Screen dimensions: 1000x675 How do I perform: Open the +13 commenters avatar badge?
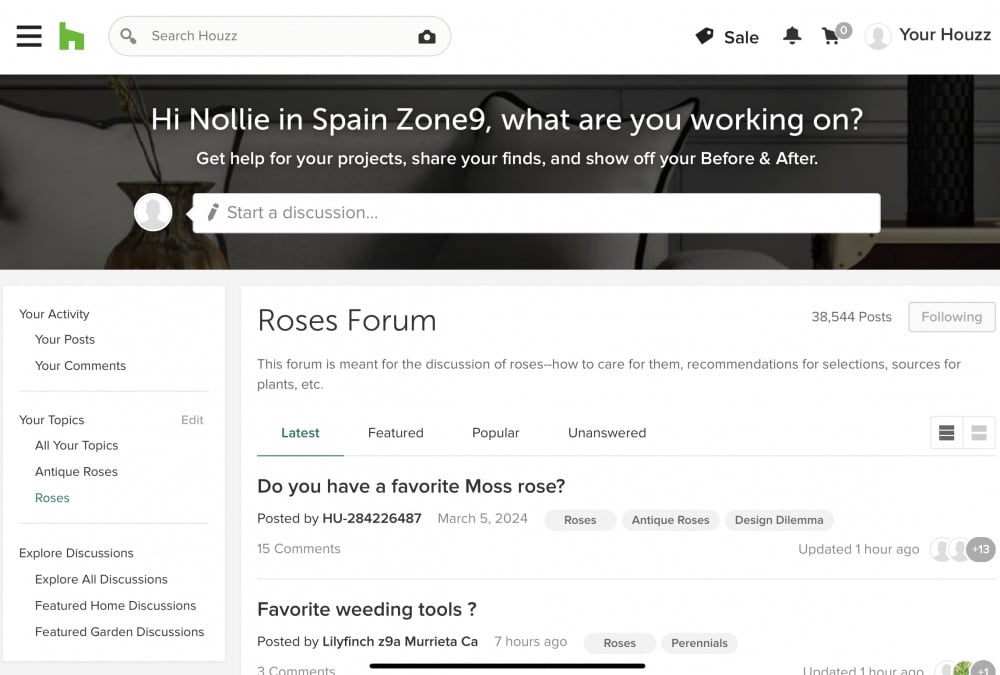(981, 549)
